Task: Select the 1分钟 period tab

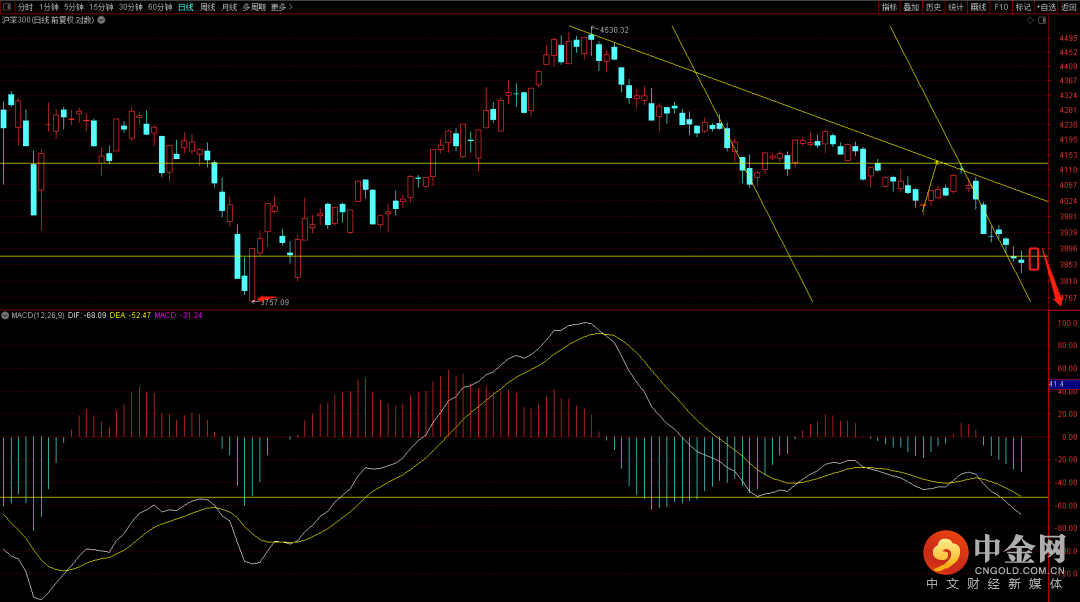Action: pyautogui.click(x=49, y=7)
